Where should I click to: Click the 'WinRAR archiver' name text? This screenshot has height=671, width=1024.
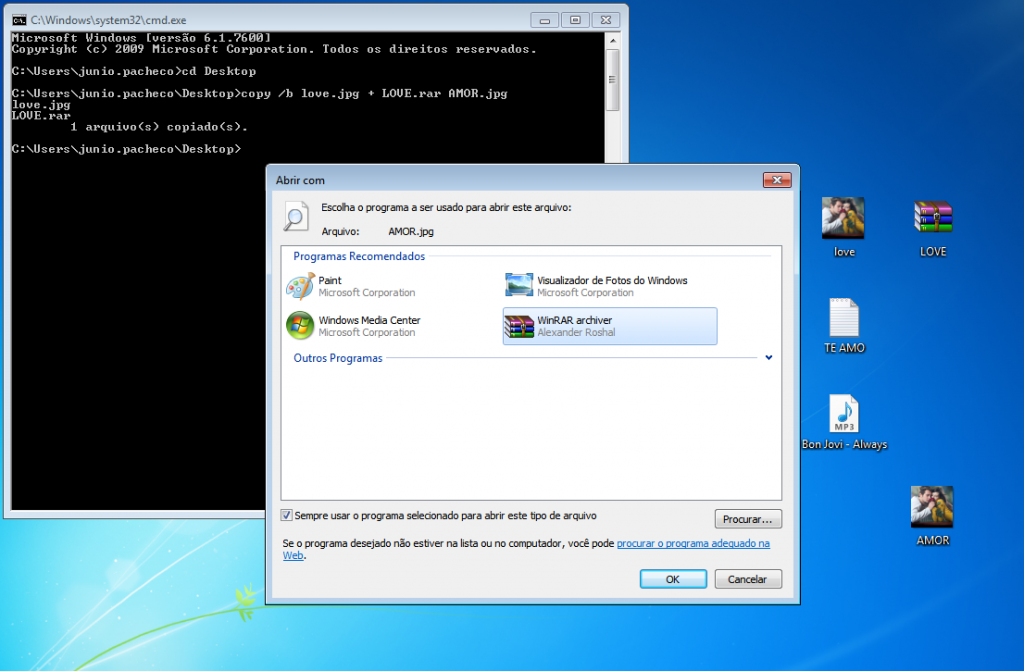pos(575,320)
